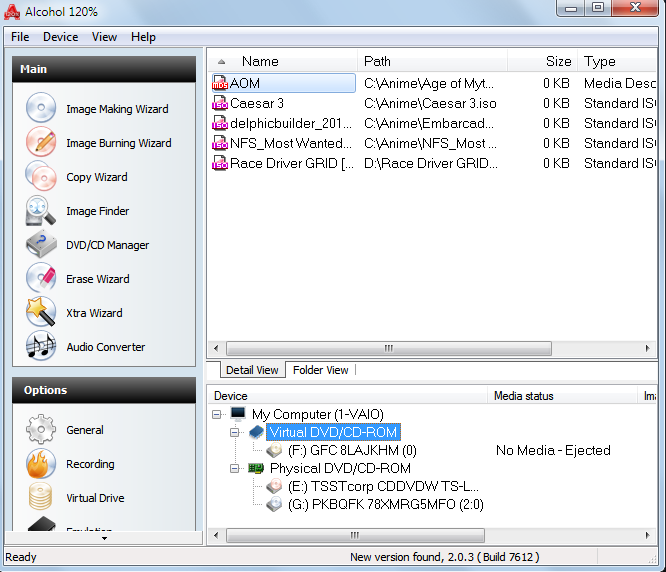Select the Caesar 3 image file
The width and height of the screenshot is (666, 572).
[257, 103]
